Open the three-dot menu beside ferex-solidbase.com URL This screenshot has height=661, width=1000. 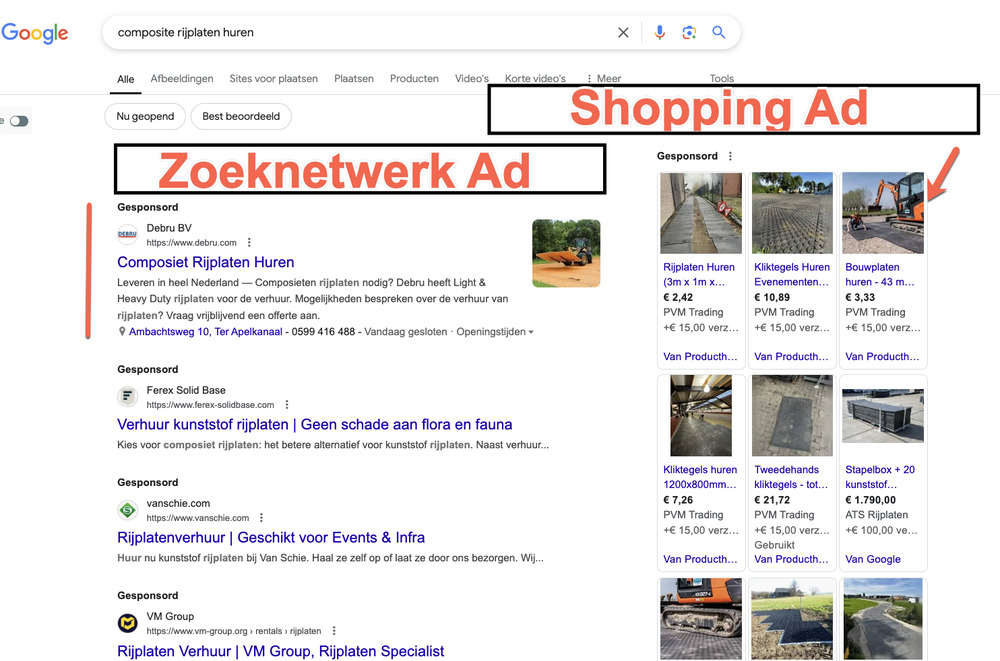pos(287,405)
